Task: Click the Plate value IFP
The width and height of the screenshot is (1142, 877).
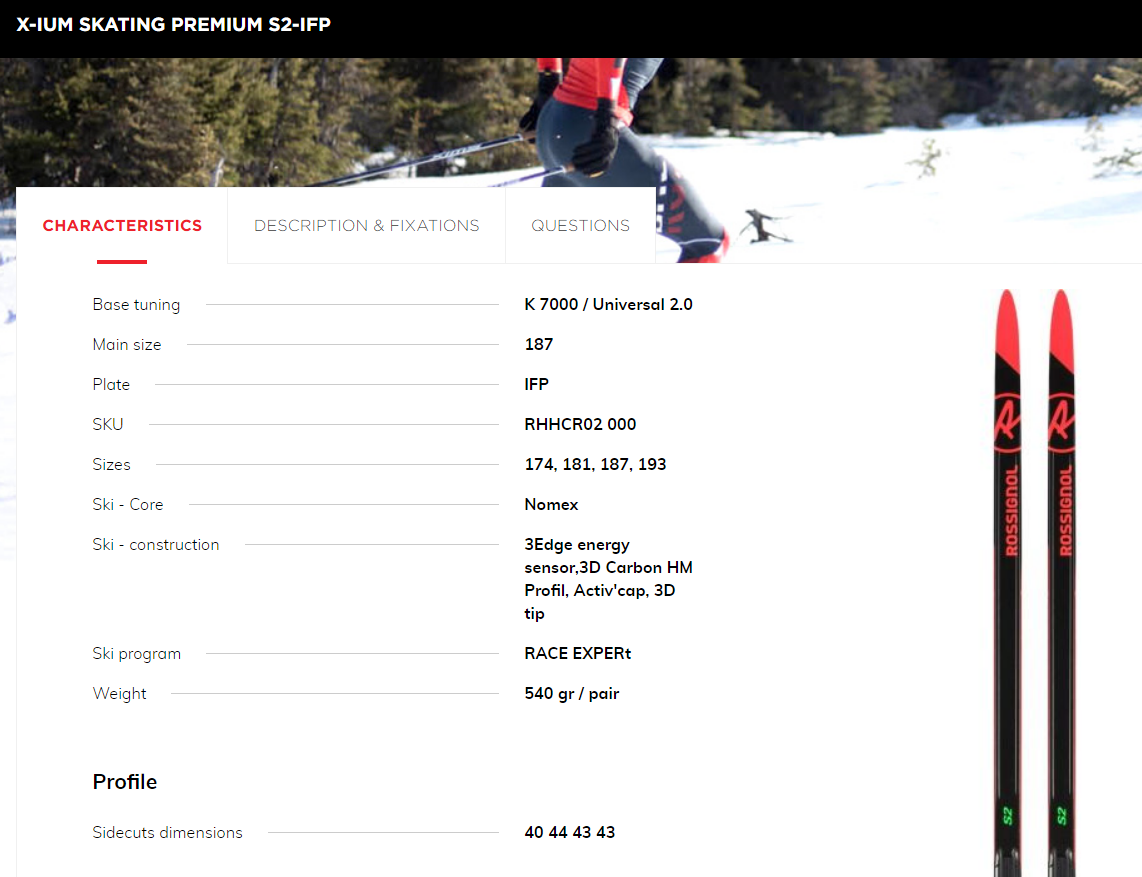Action: (537, 384)
